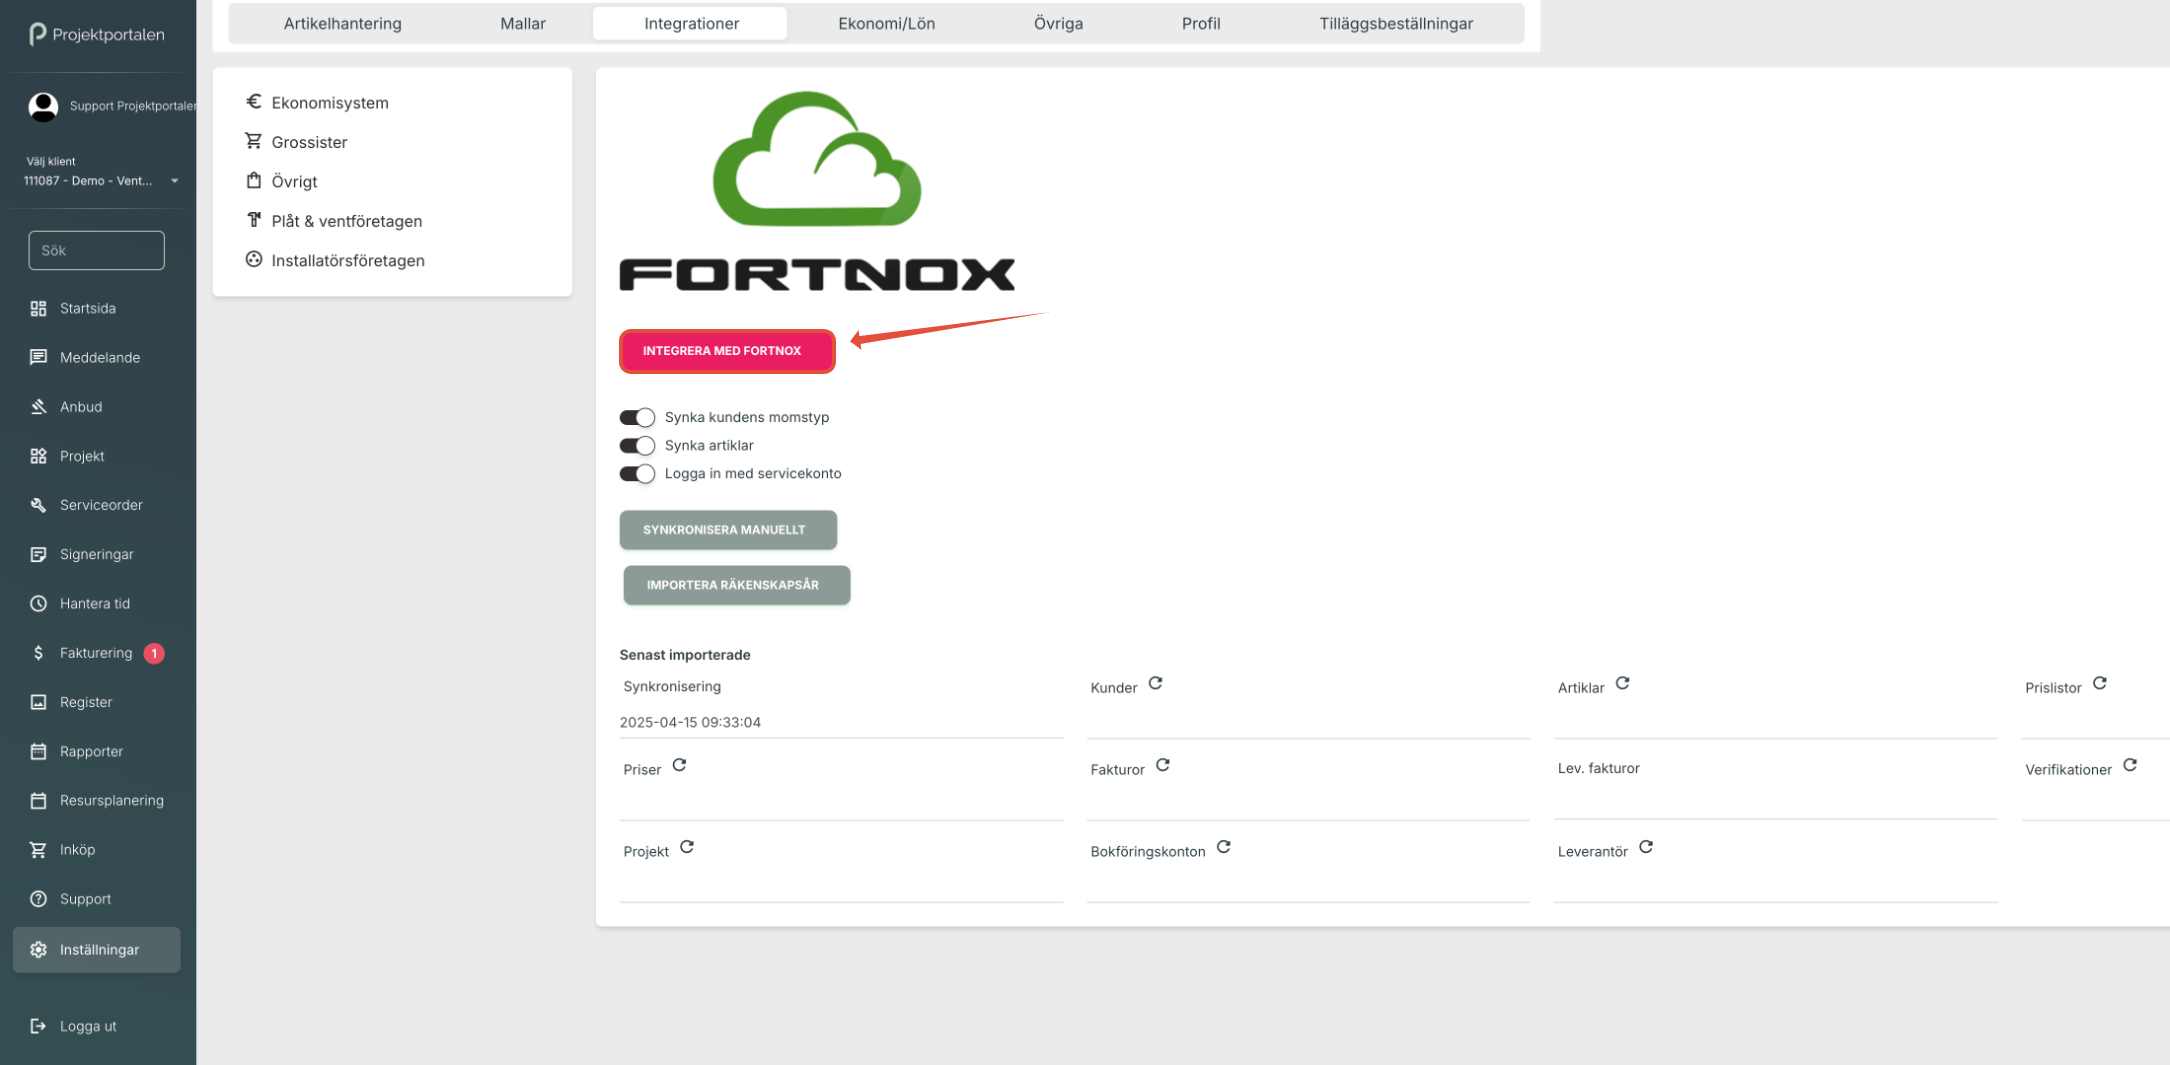
Task: Refresh Artiklar import
Action: click(1622, 683)
